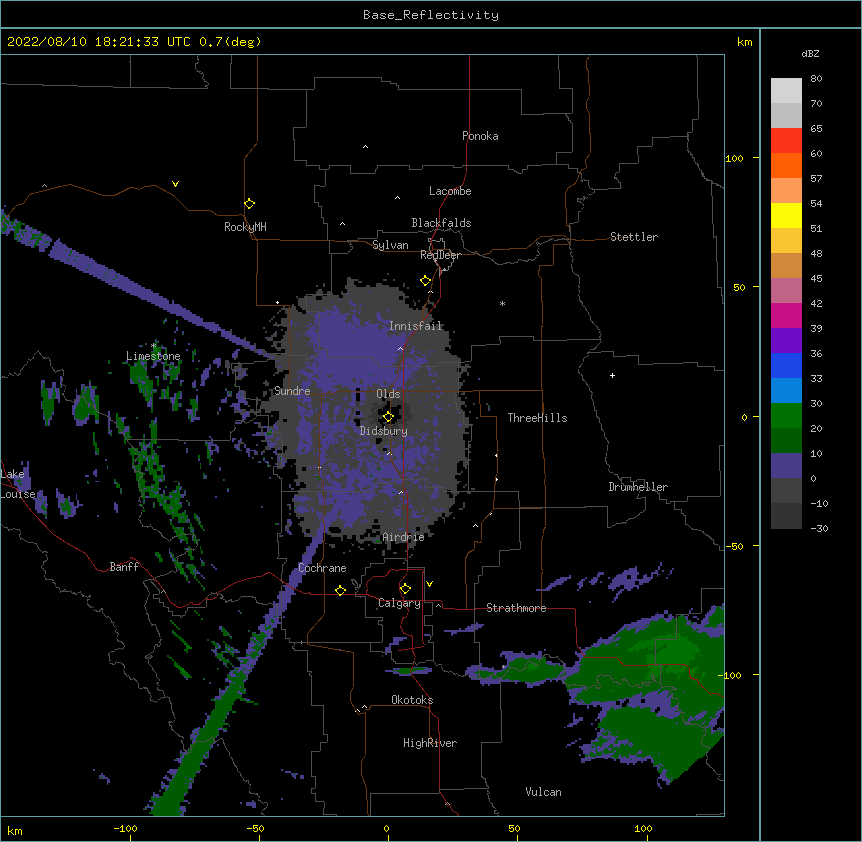The image size is (862, 842).
Task: Click the red 60 dBZ color swatch
Action: coord(786,141)
